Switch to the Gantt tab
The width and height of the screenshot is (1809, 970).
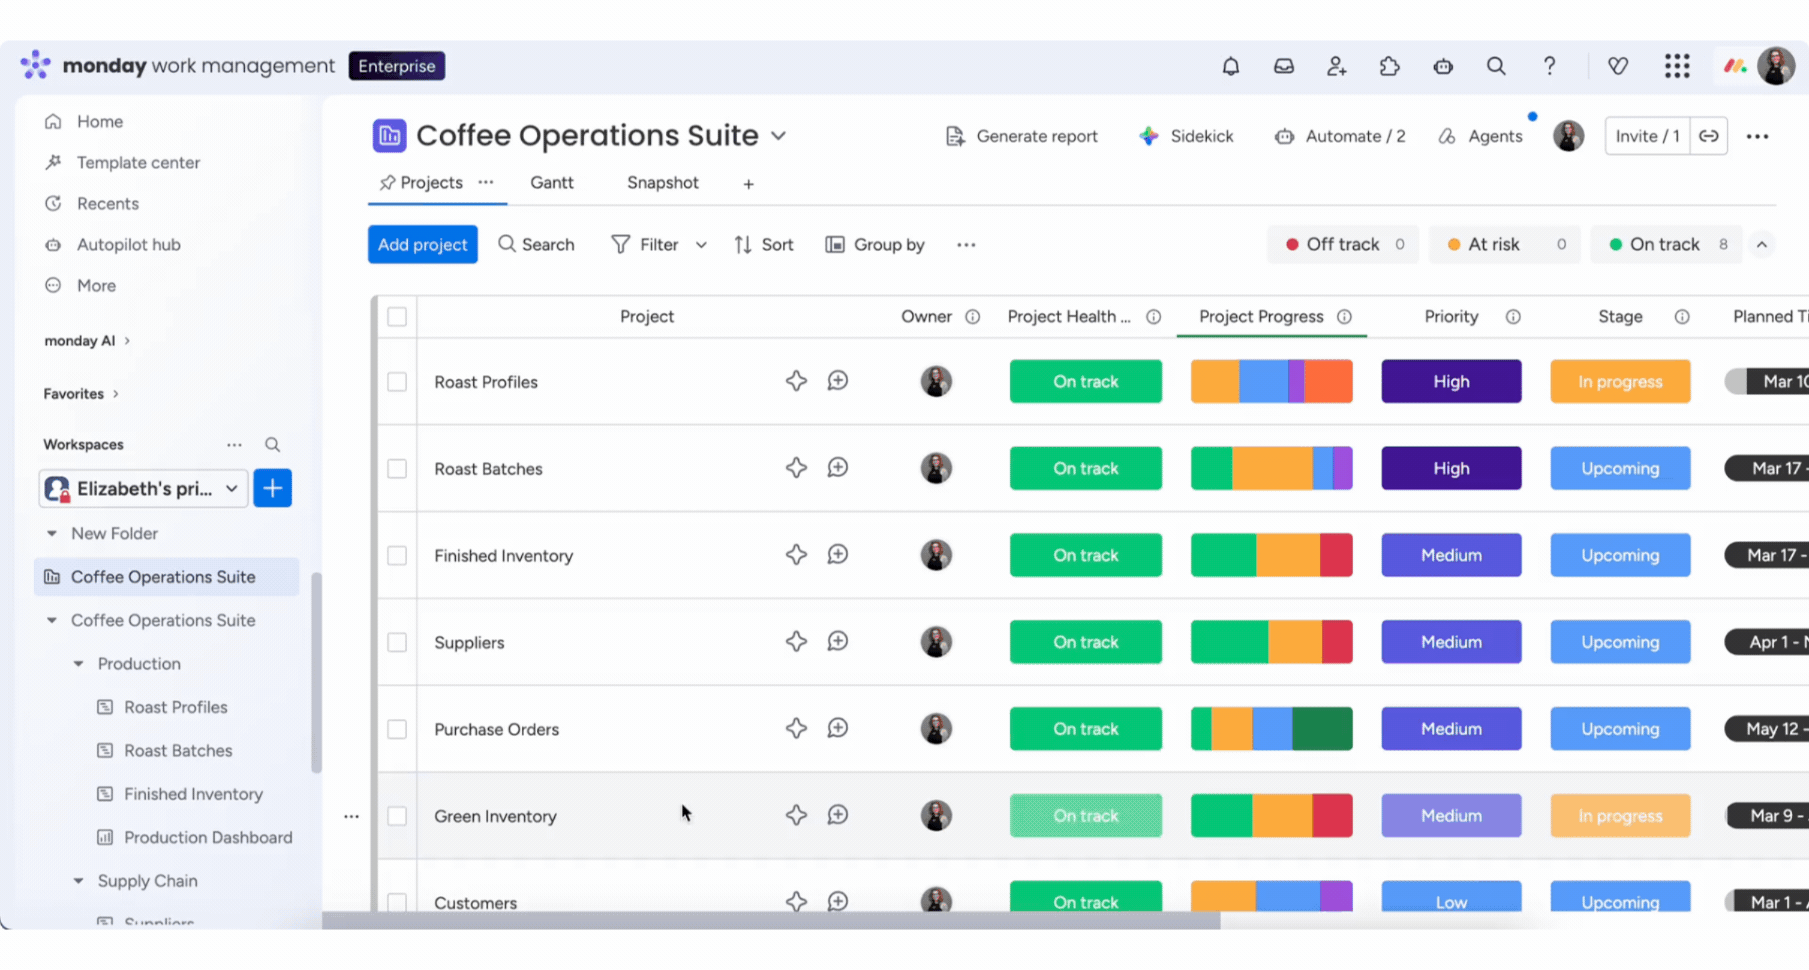pos(552,183)
